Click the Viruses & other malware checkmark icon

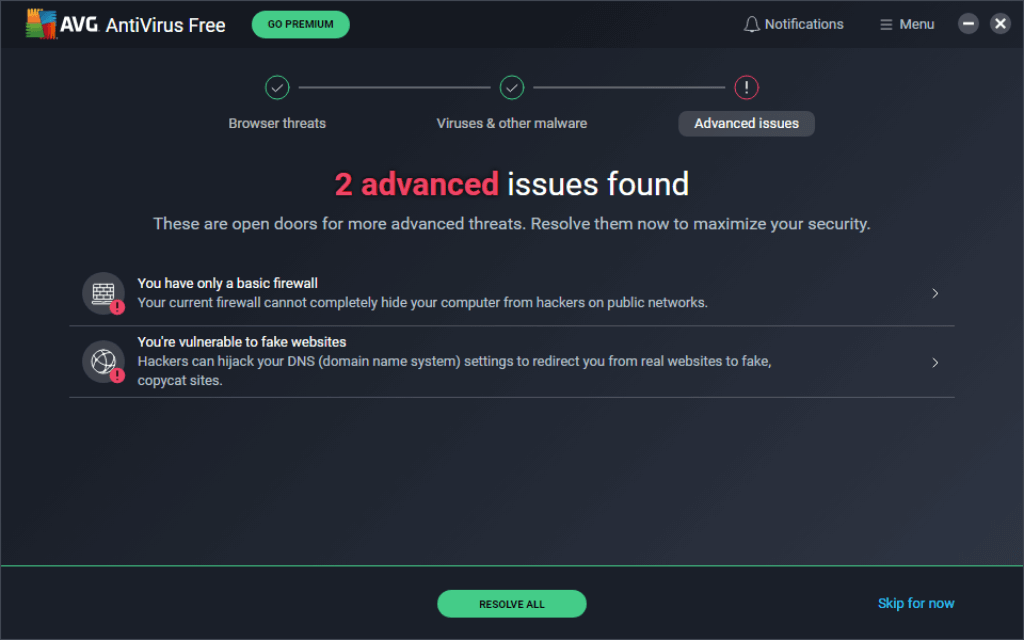pyautogui.click(x=512, y=88)
